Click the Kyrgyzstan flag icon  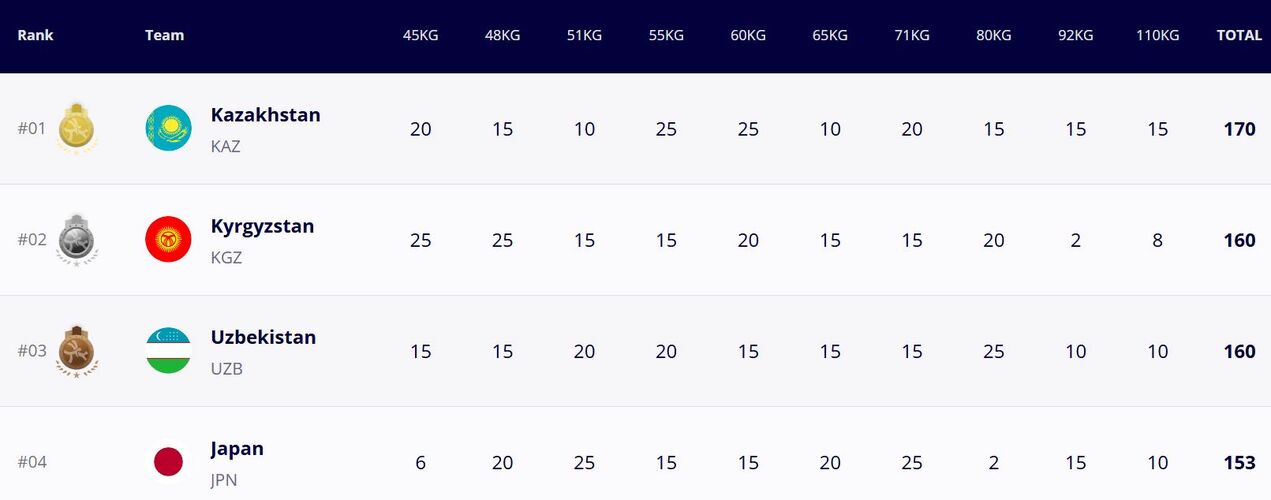pyautogui.click(x=168, y=240)
